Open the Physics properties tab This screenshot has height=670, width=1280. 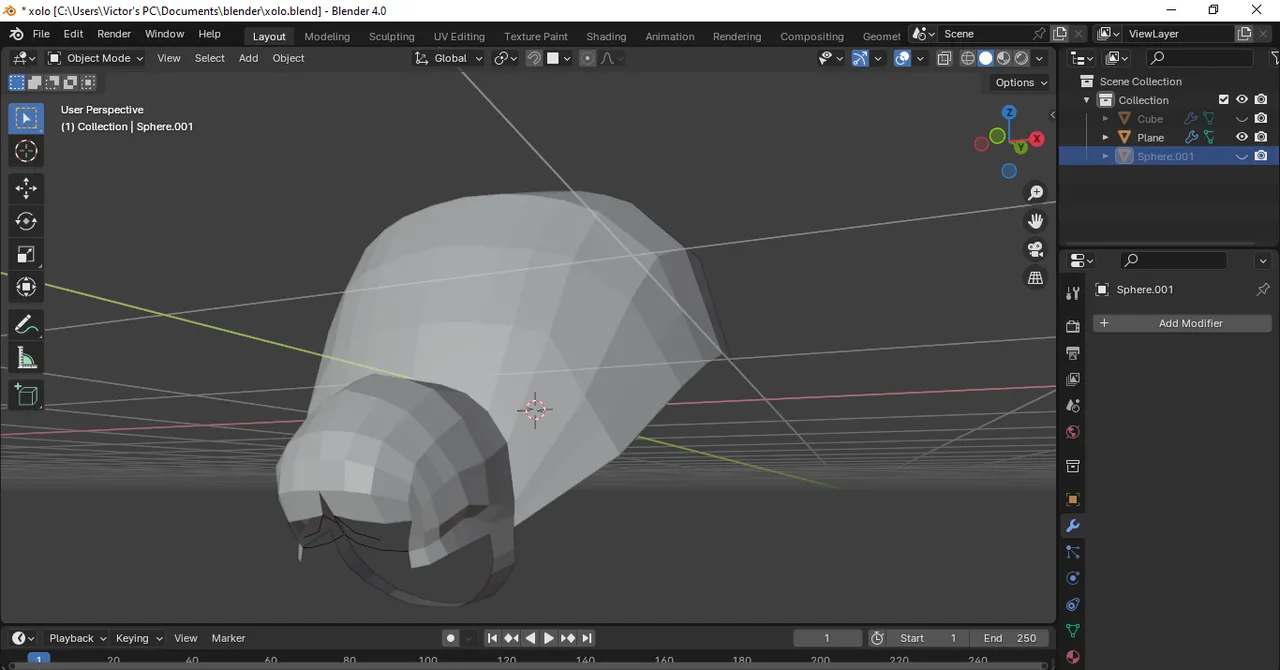point(1072,578)
